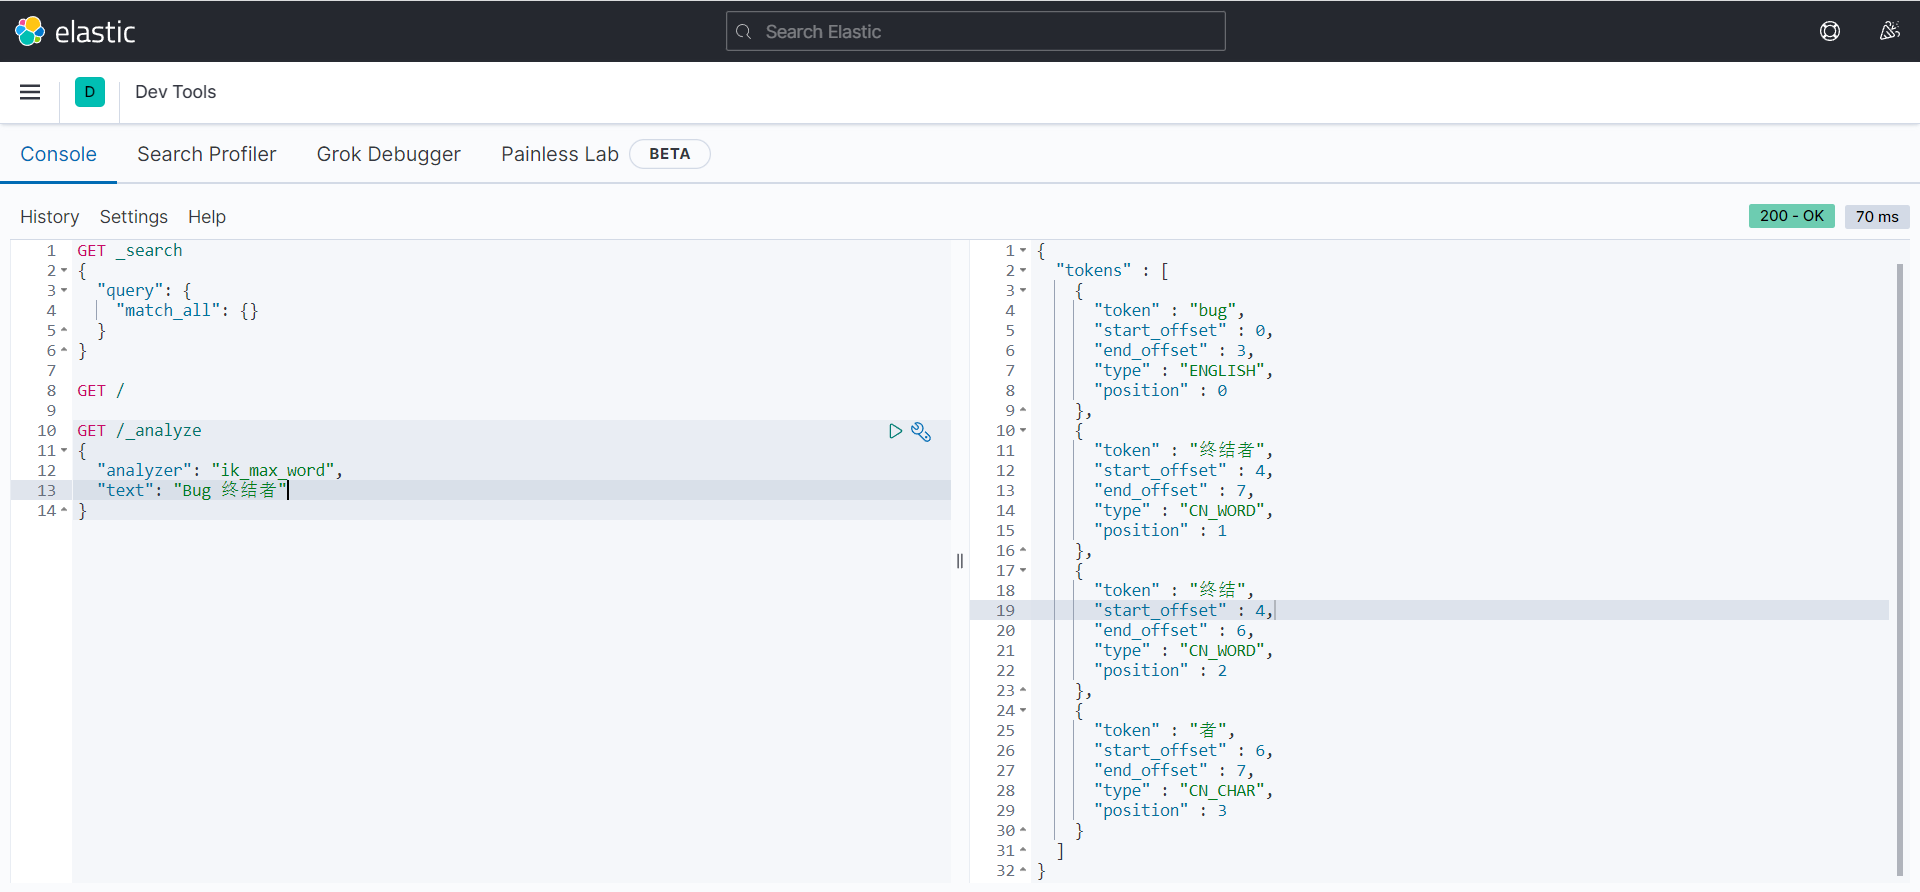The width and height of the screenshot is (1920, 892).
Task: Switch to the Search Profiler tab
Action: click(x=207, y=154)
